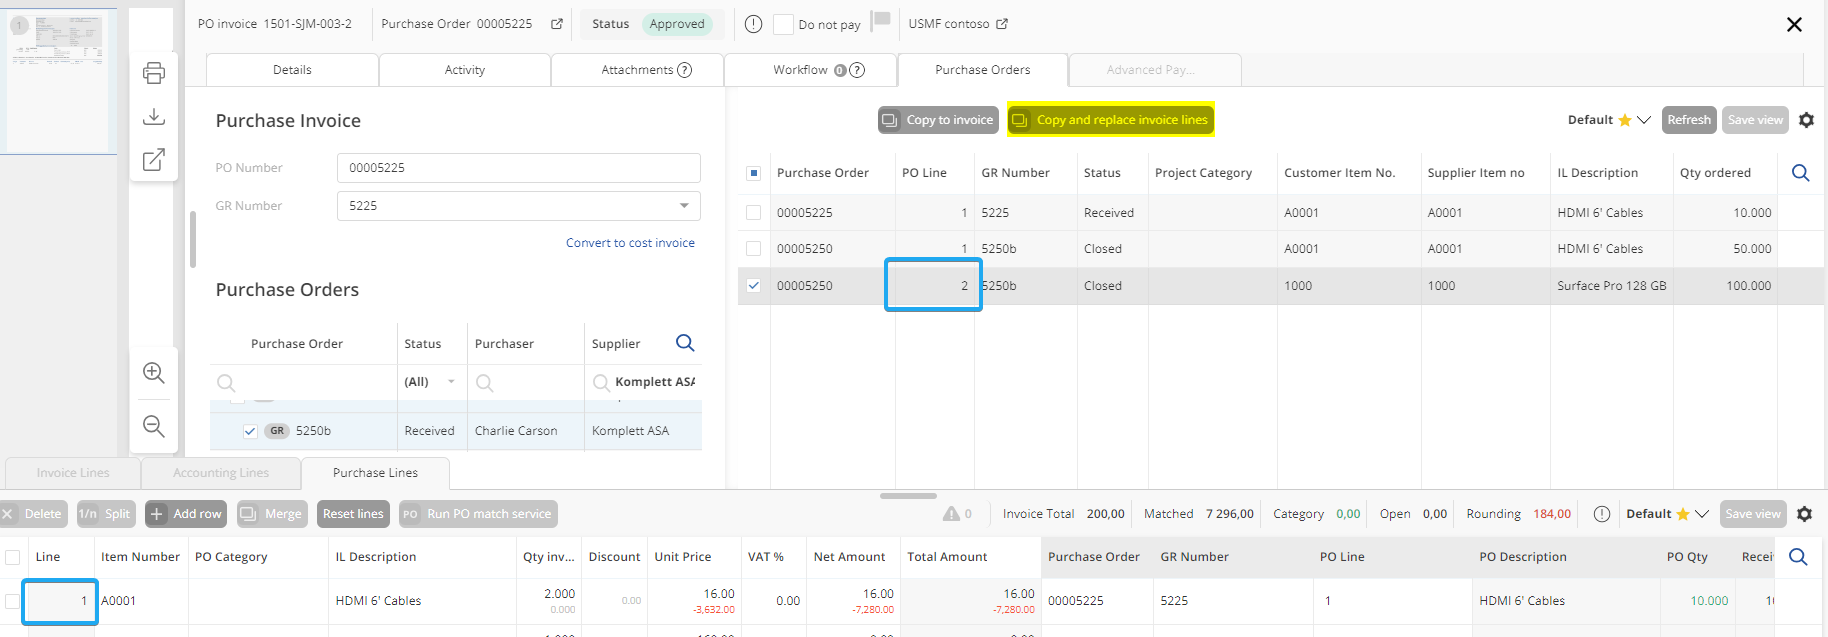Uncheck the 00005250 line 2 row
This screenshot has width=1828, height=637.
(x=754, y=286)
